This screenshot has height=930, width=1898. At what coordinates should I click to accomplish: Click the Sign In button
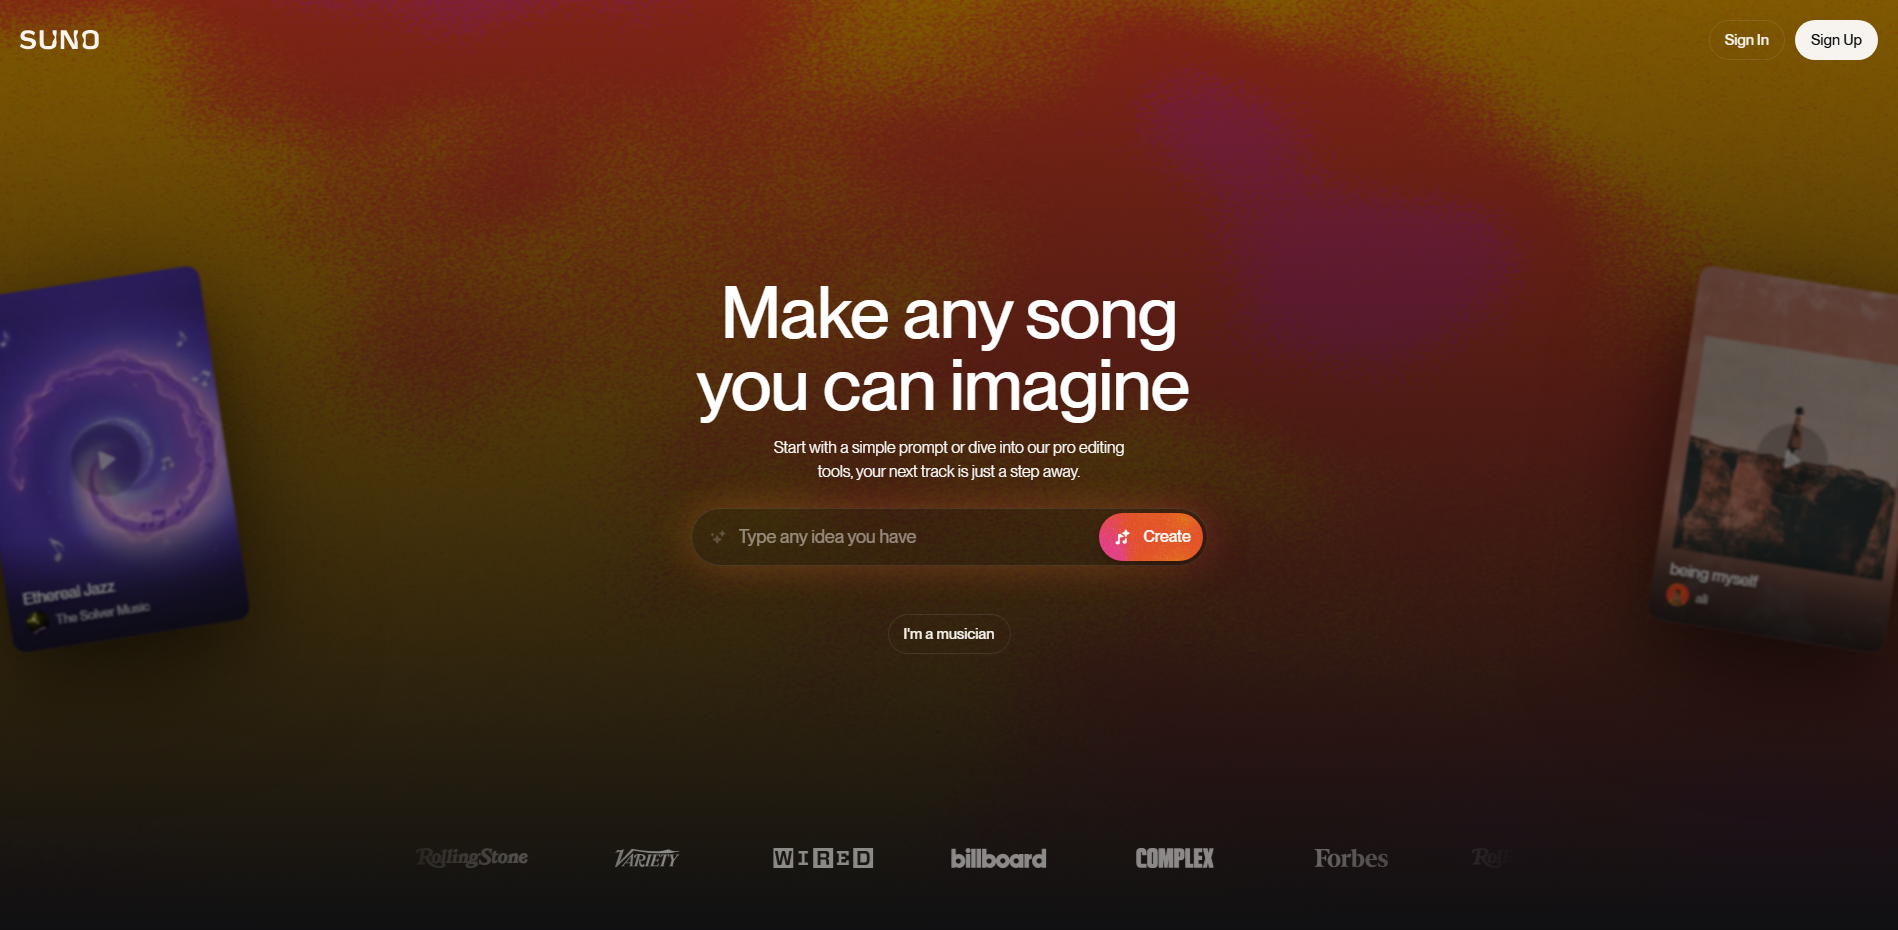click(x=1746, y=40)
